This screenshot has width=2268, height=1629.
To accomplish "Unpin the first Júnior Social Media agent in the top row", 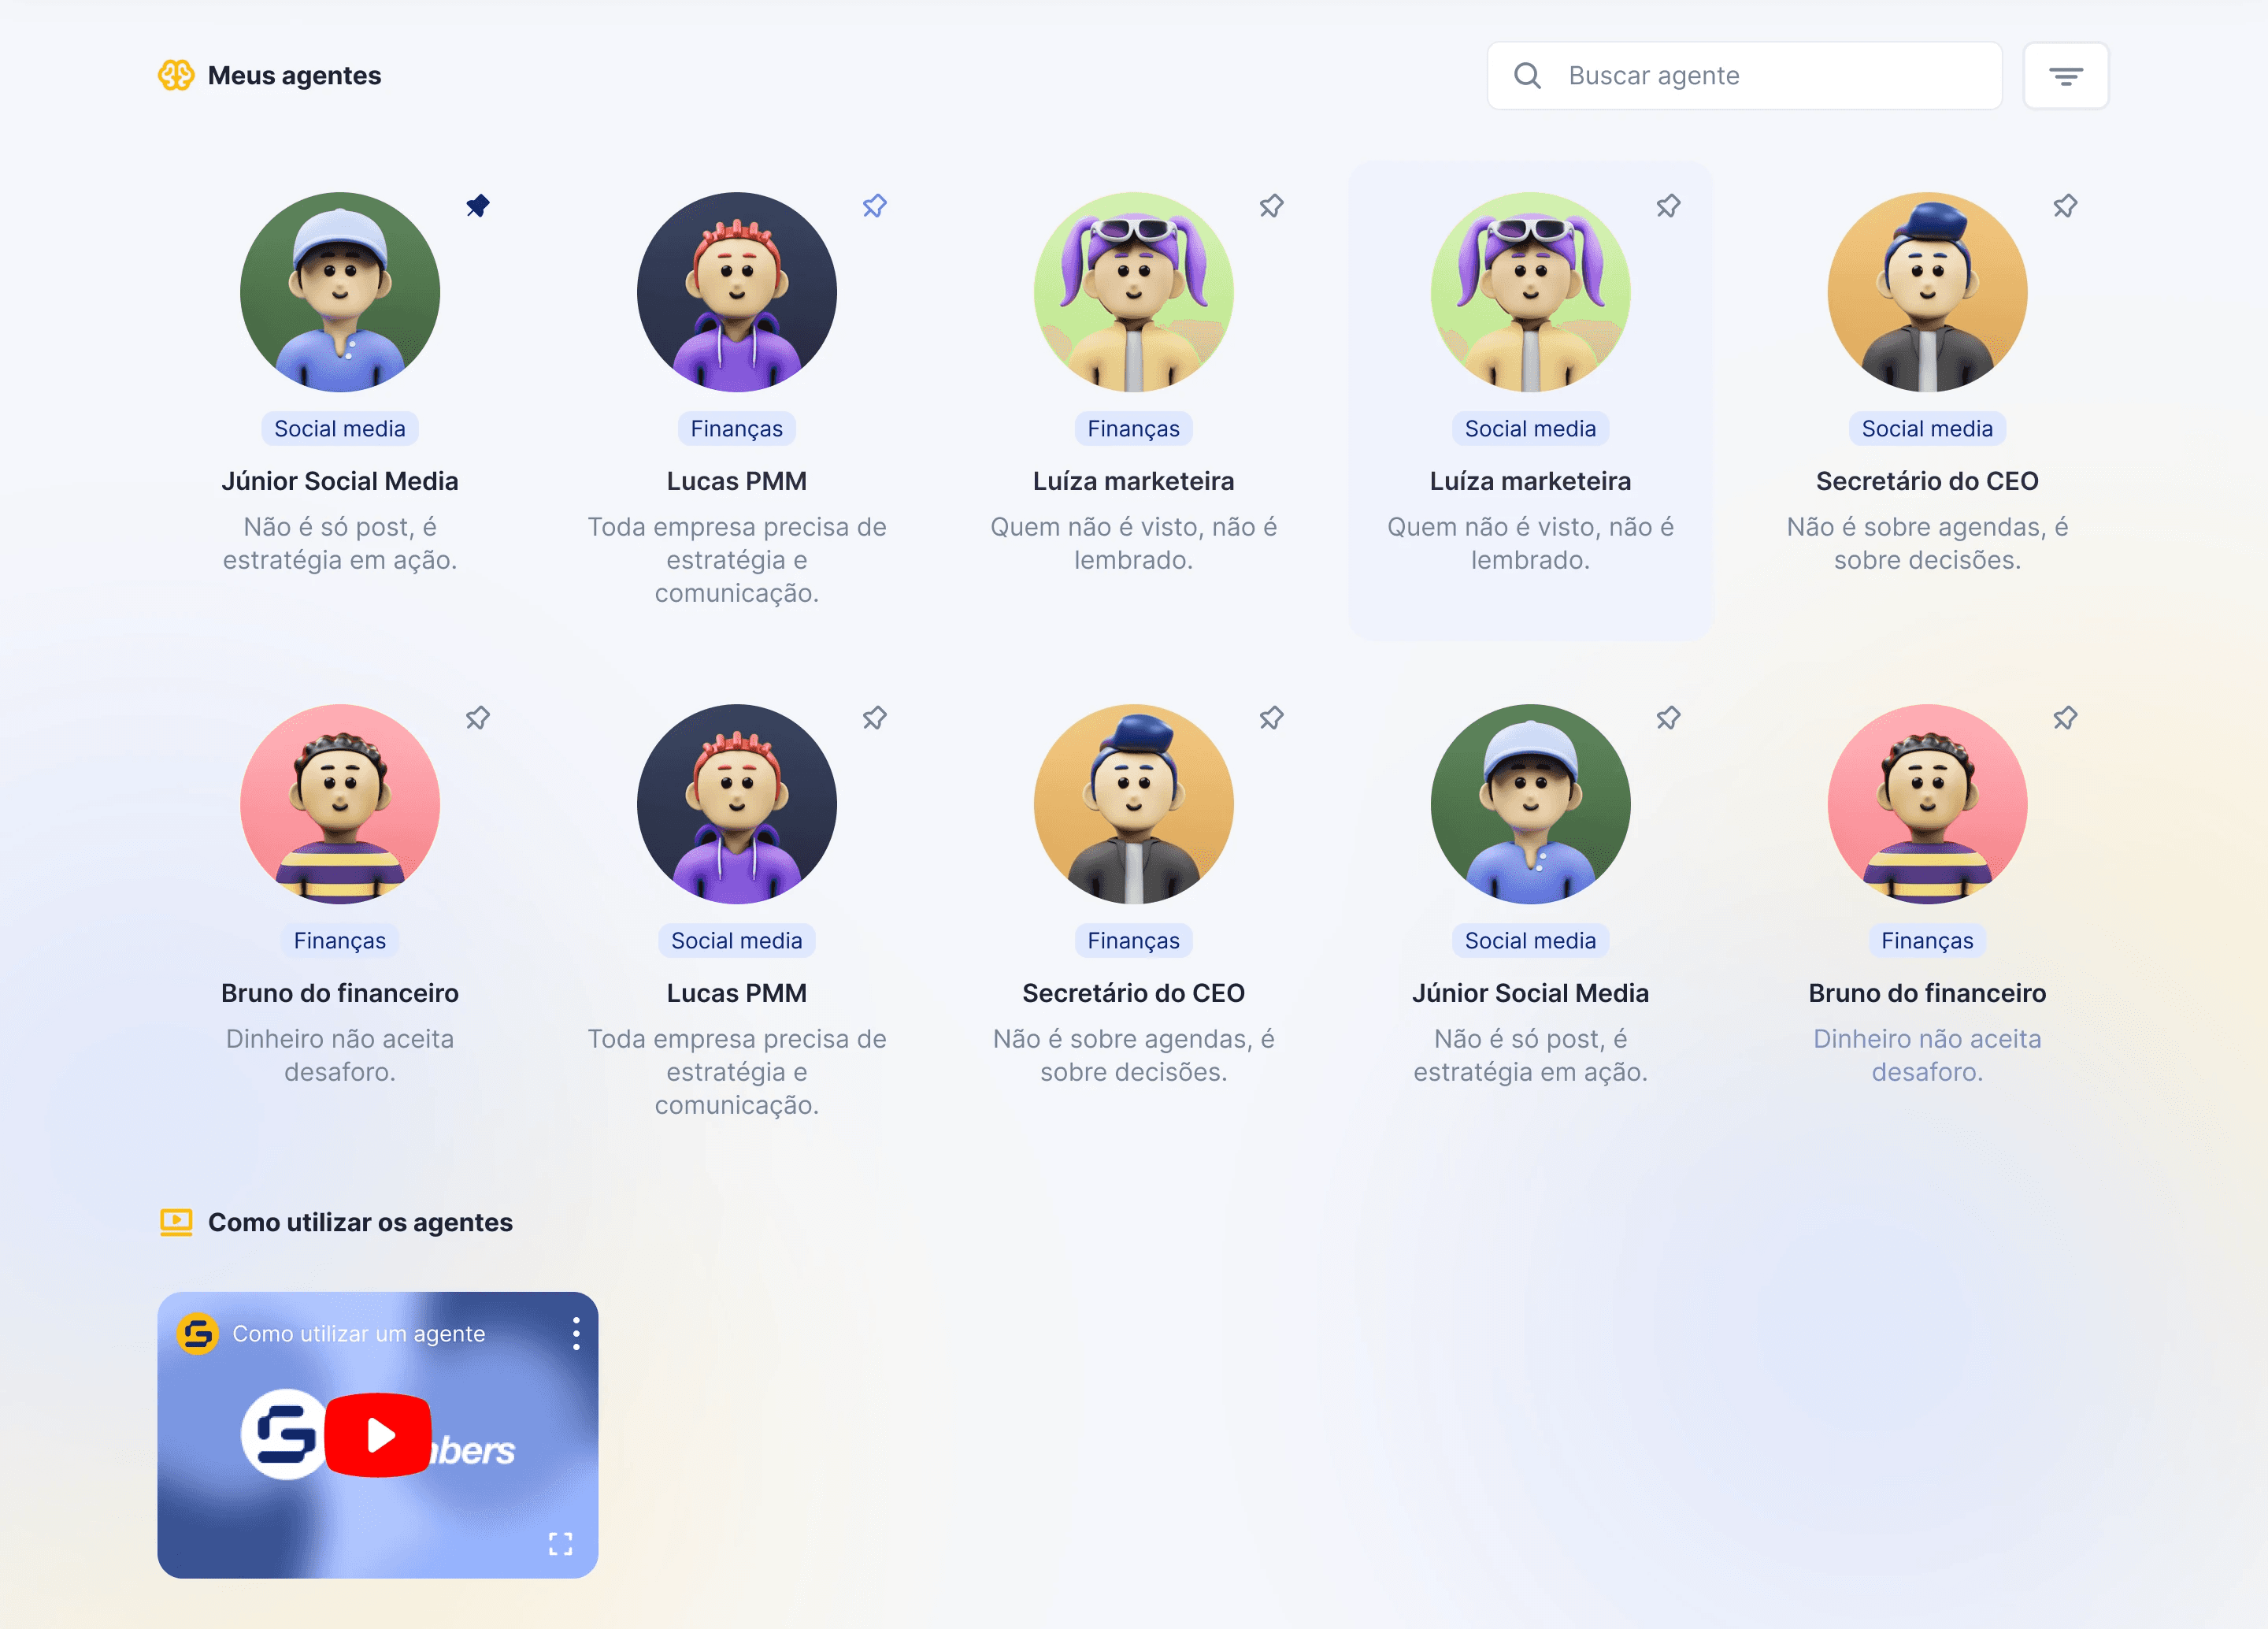I will [x=477, y=206].
